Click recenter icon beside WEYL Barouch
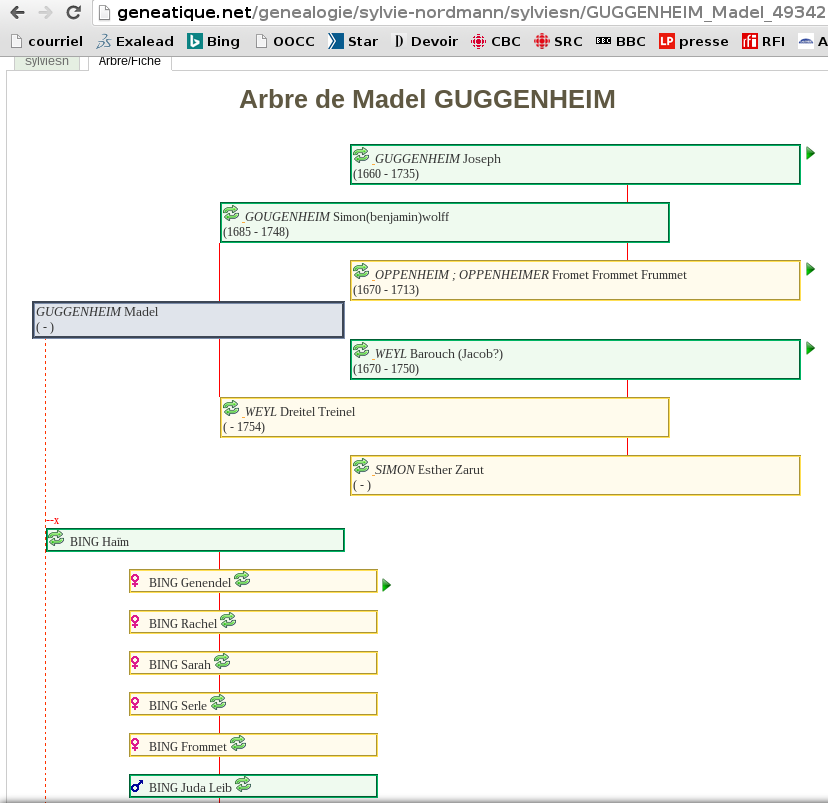828x803 pixels. [361, 351]
